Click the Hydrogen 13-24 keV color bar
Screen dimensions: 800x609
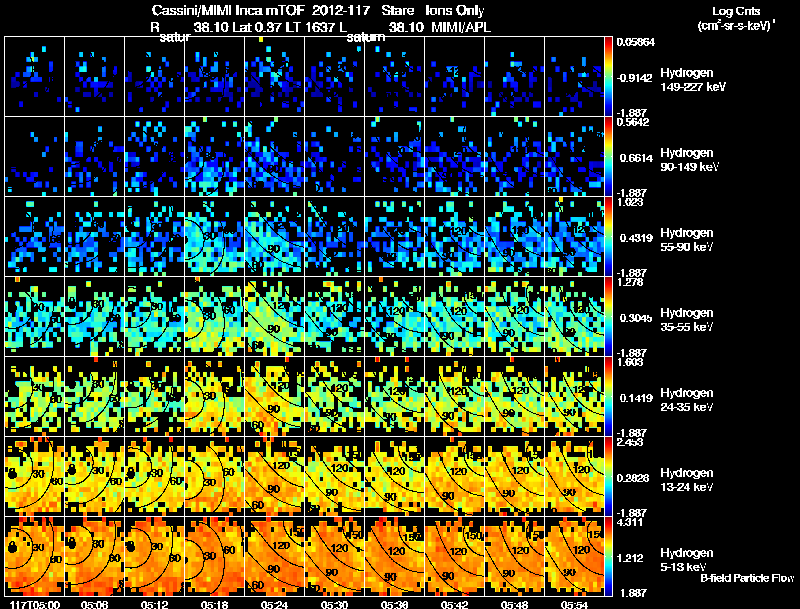click(x=608, y=477)
